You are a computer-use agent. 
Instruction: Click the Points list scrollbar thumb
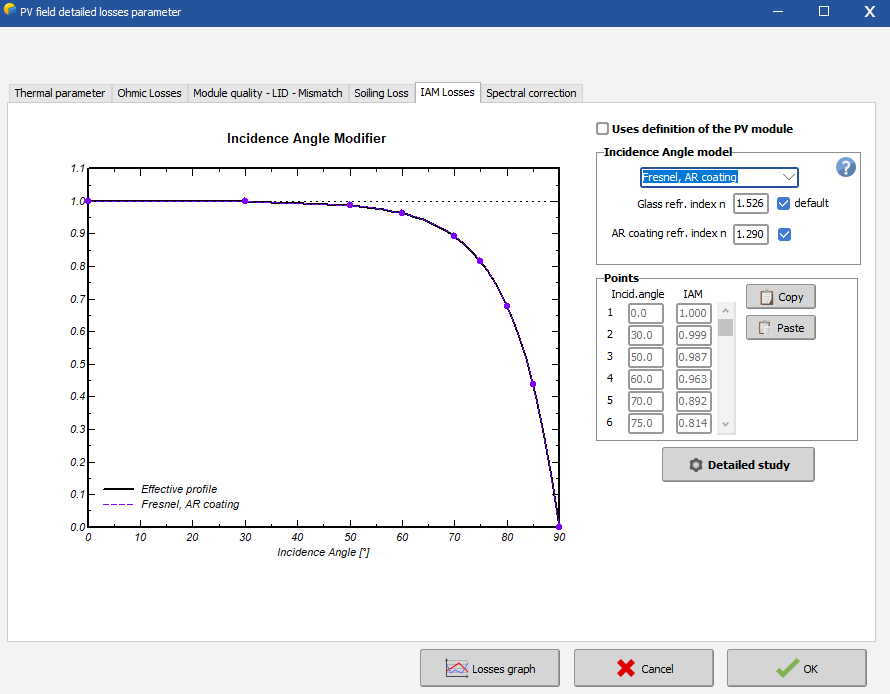[x=725, y=327]
